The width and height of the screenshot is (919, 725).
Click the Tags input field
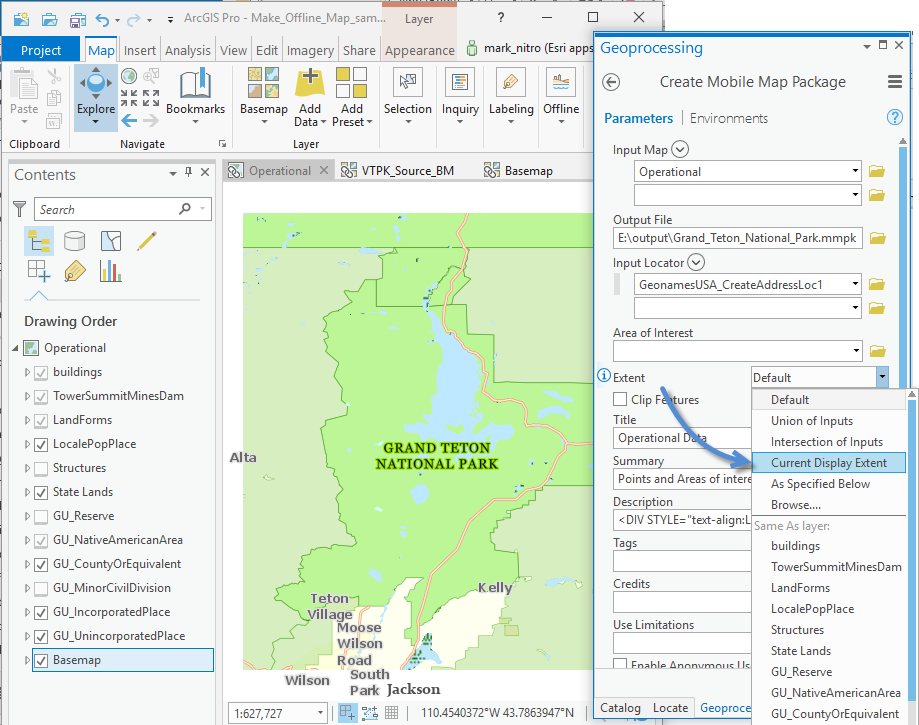click(682, 561)
